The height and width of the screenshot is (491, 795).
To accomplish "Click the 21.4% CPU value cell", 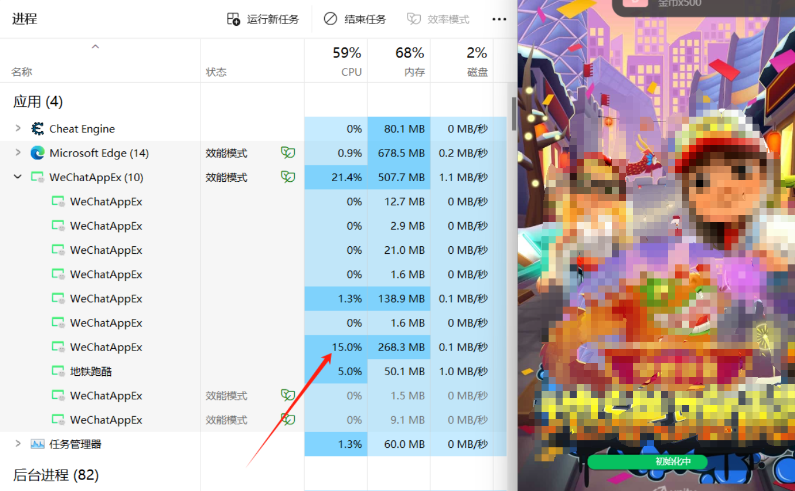I will (336, 178).
